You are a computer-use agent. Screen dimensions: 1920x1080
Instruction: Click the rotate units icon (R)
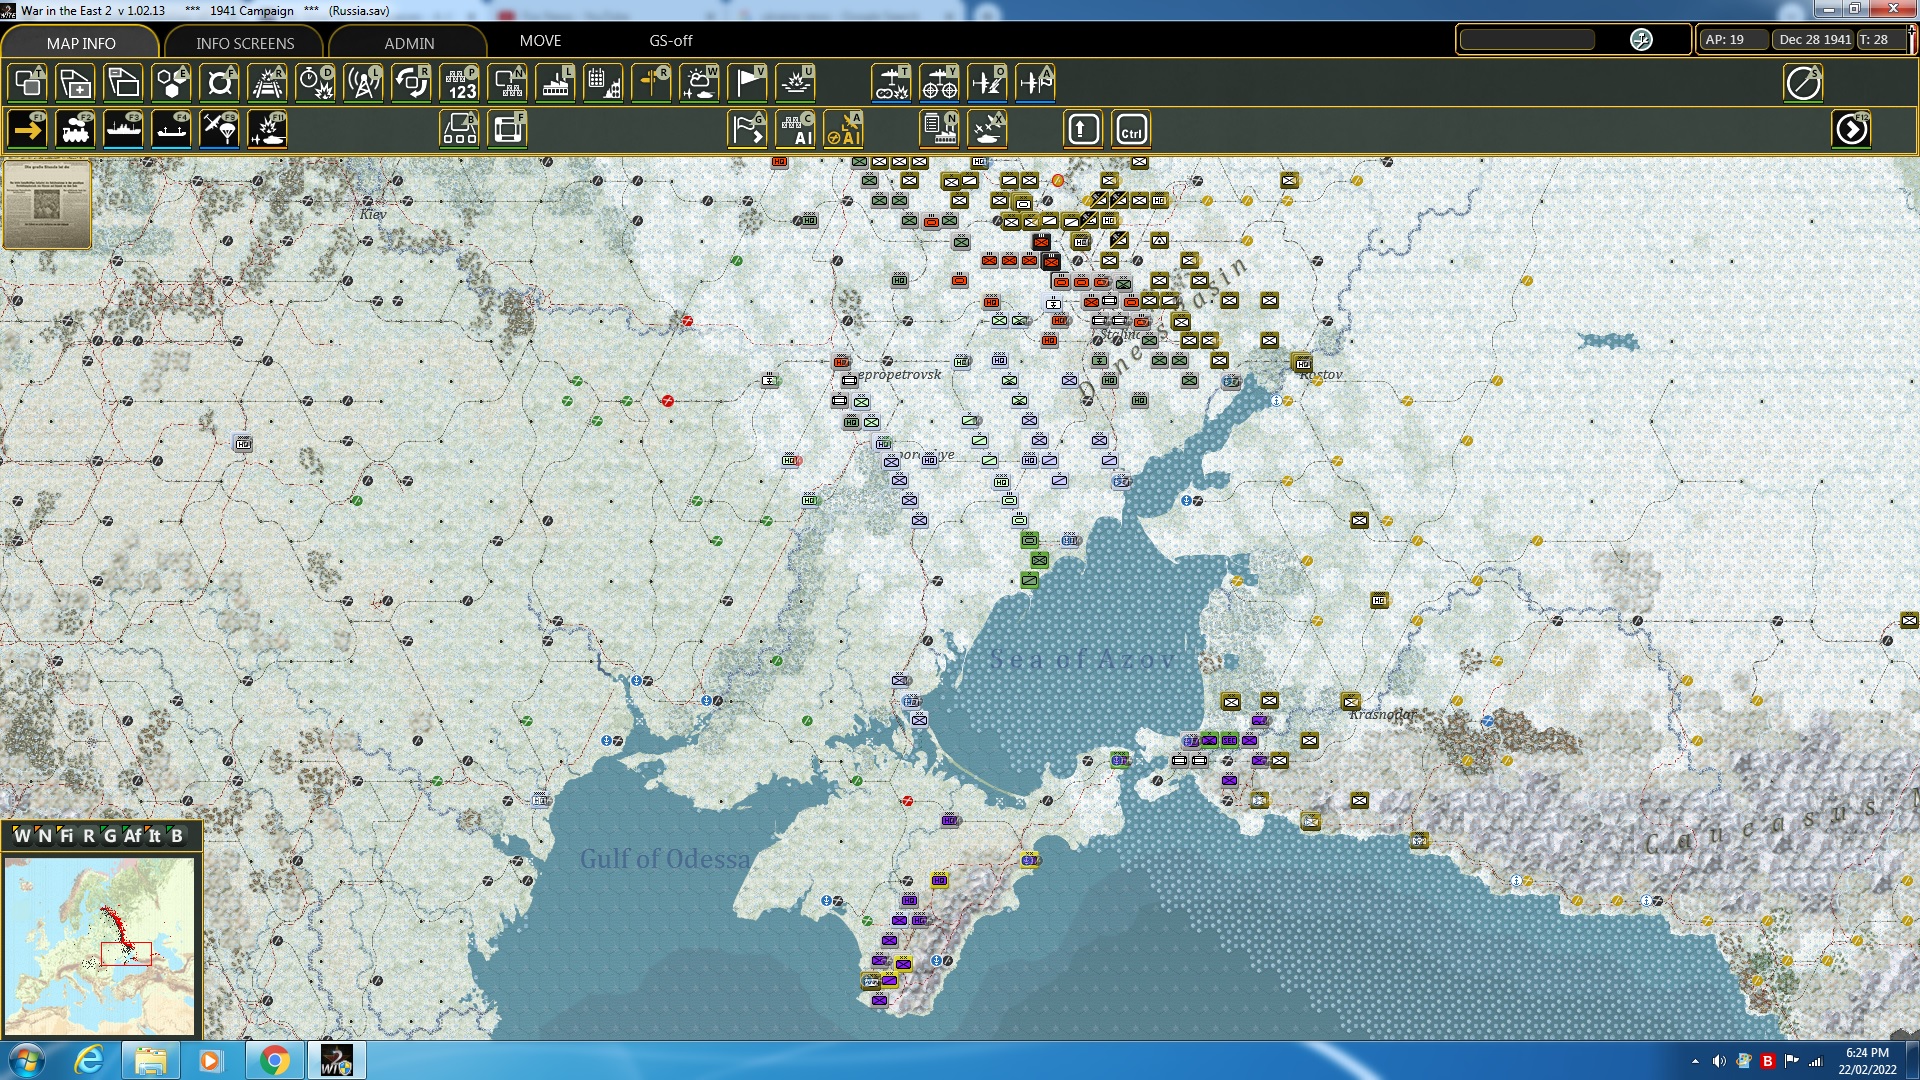pyautogui.click(x=412, y=83)
